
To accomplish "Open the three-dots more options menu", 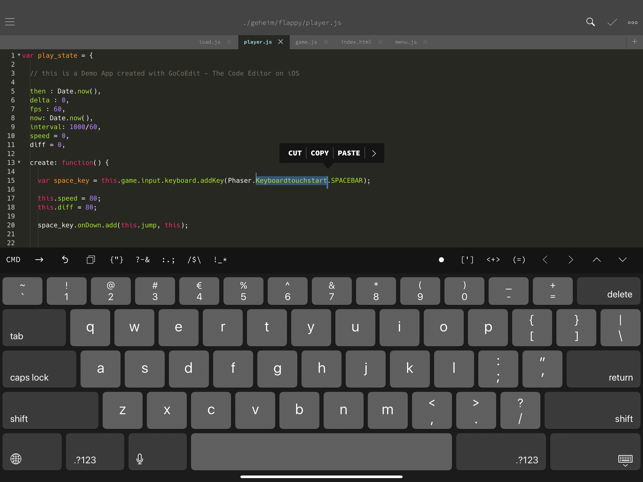I will click(x=632, y=22).
